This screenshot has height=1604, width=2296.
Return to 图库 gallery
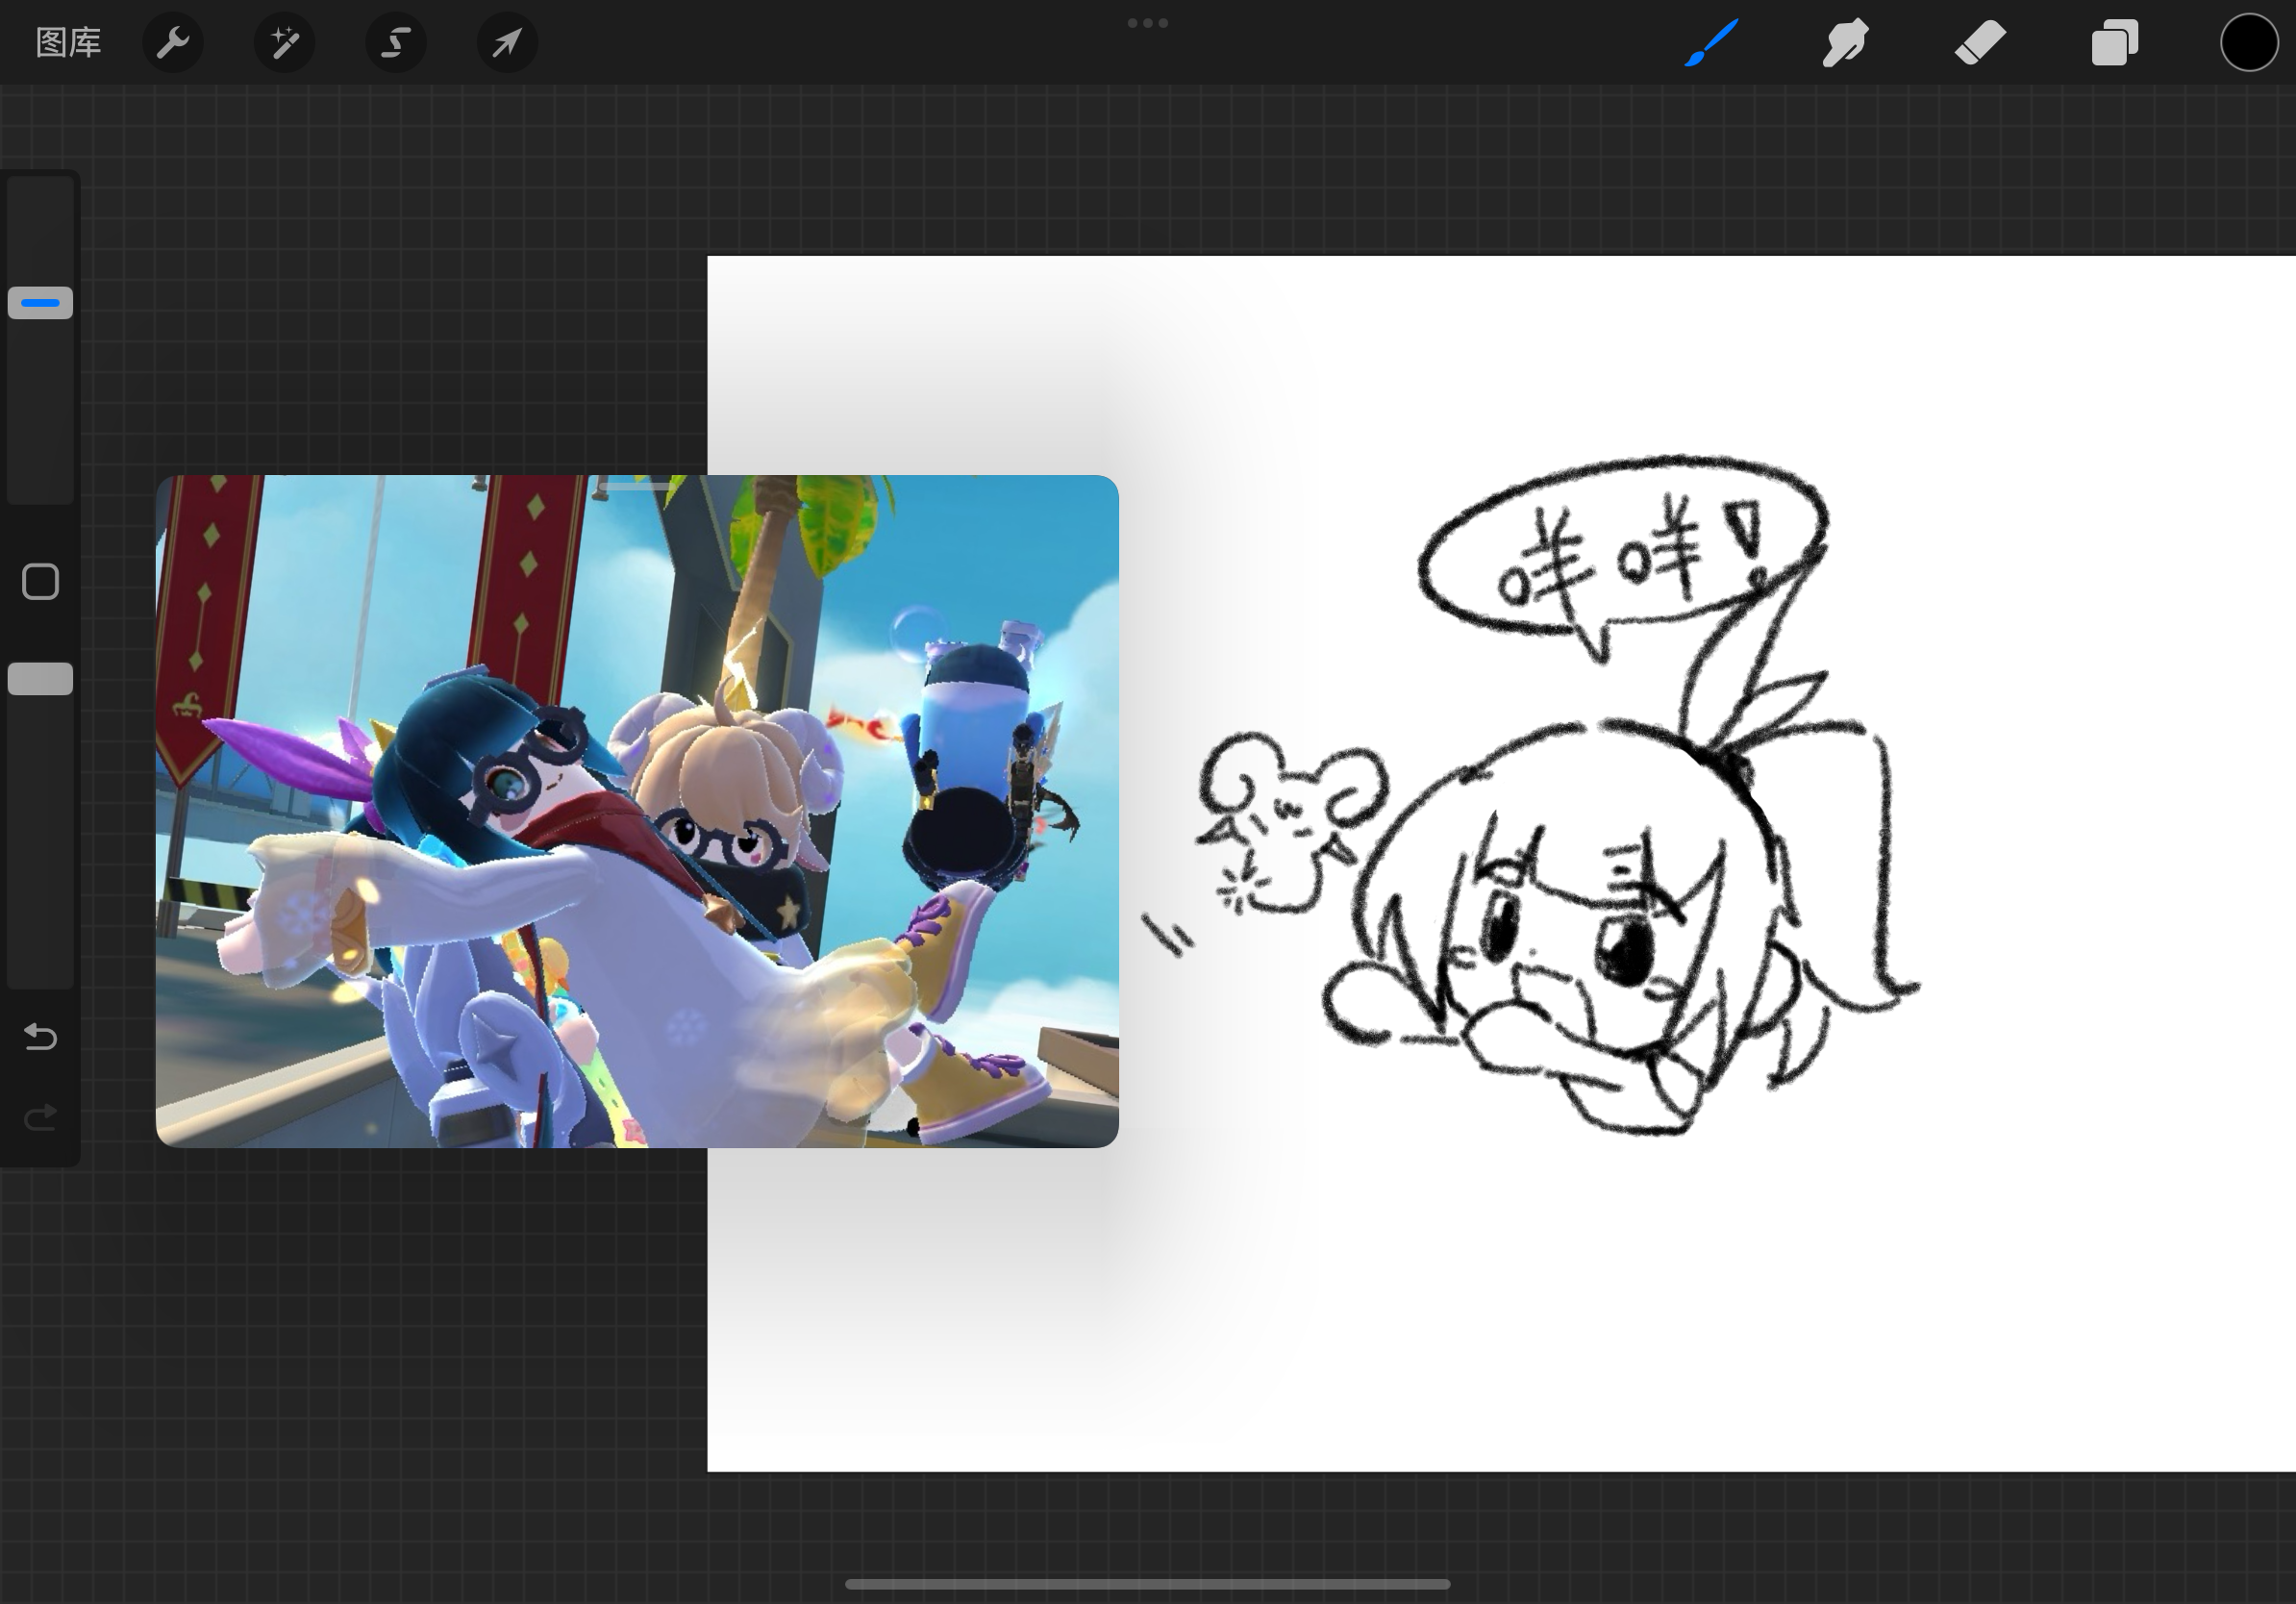point(68,43)
